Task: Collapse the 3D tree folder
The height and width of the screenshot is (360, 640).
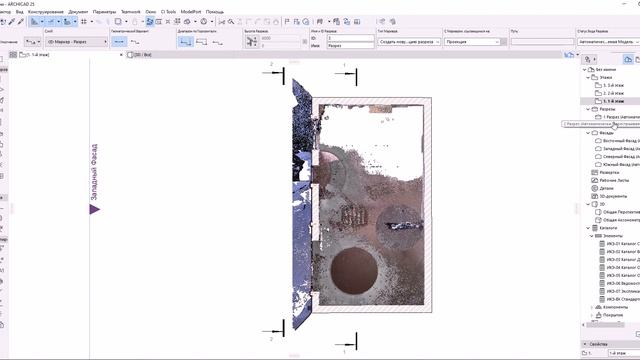Action: (x=588, y=204)
